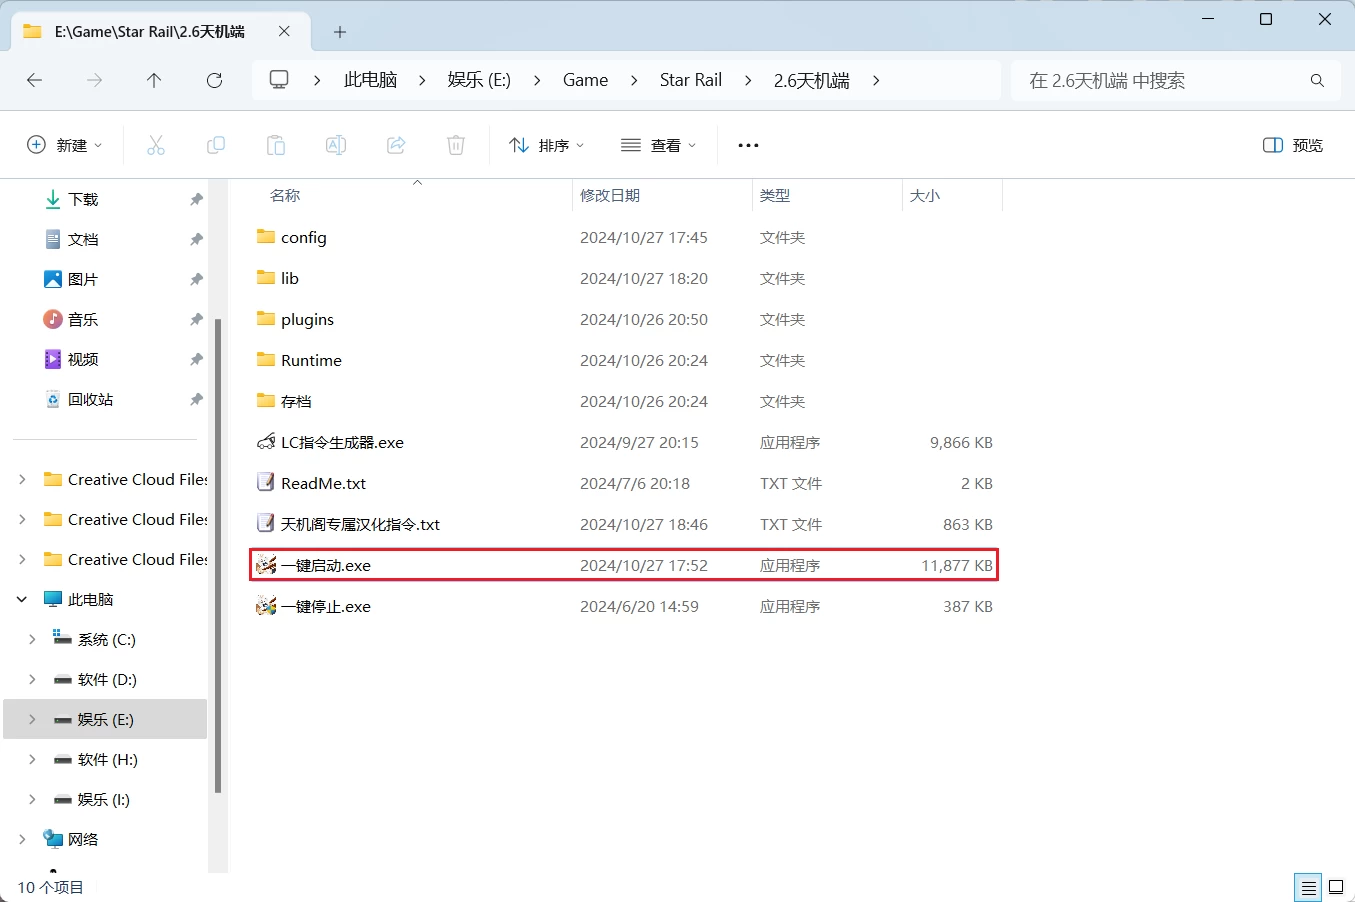The height and width of the screenshot is (902, 1355).
Task: Open the 新建 dropdown
Action: coord(64,145)
